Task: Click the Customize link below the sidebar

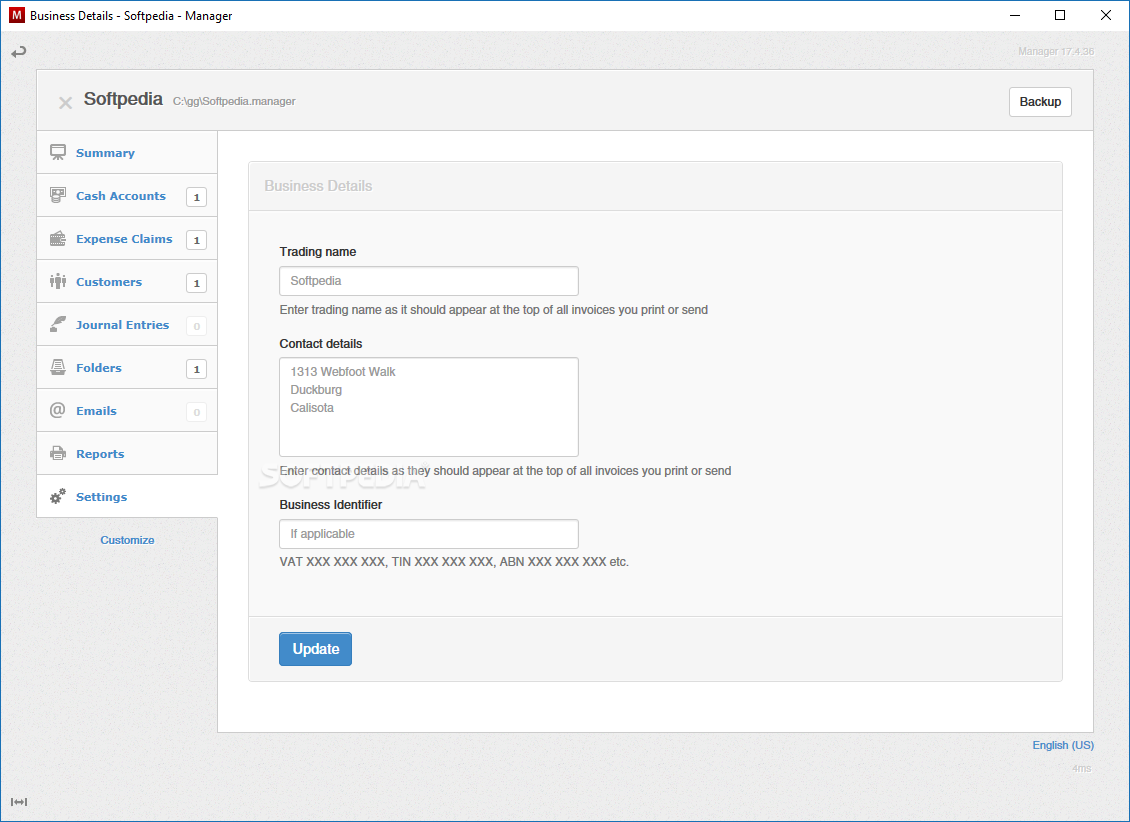Action: (127, 540)
